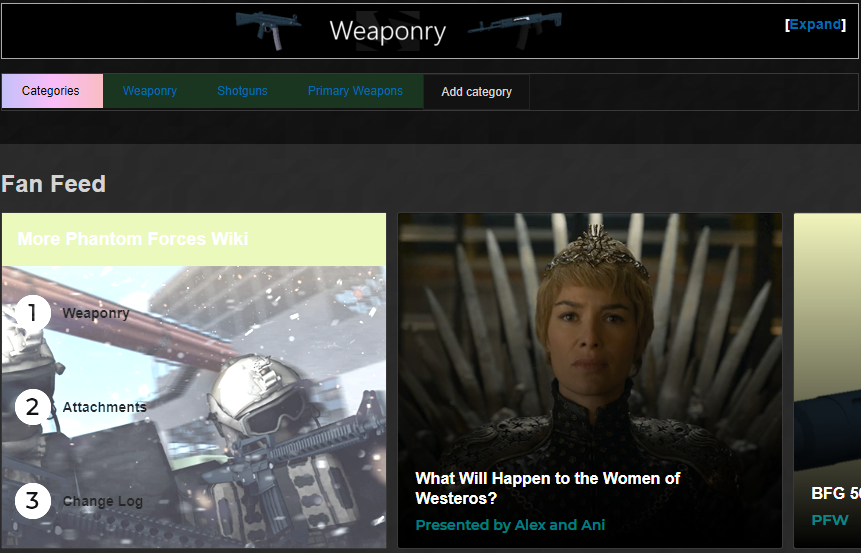
Task: Click the right rifle image in the banner
Action: pos(513,30)
